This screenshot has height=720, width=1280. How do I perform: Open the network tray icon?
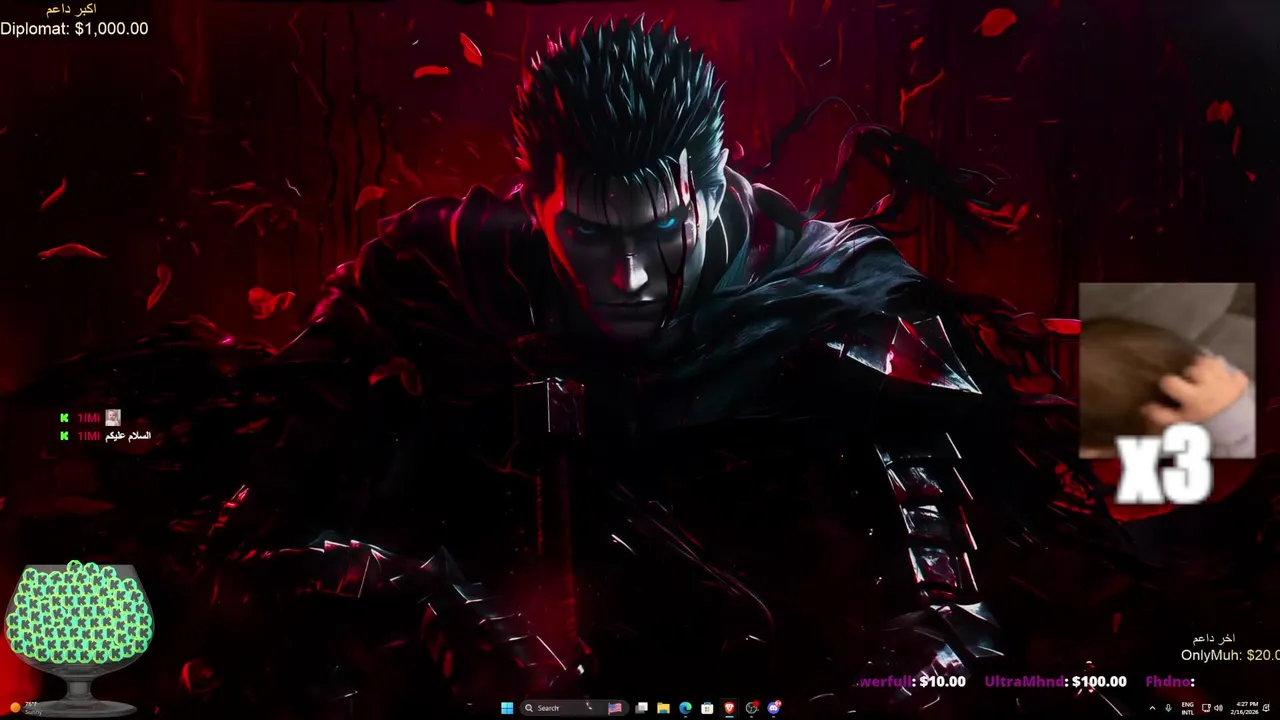tap(1206, 708)
